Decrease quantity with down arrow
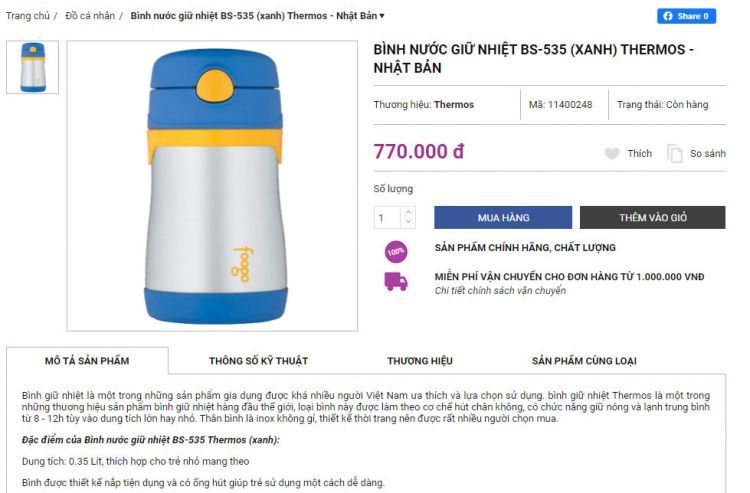 coord(408,221)
